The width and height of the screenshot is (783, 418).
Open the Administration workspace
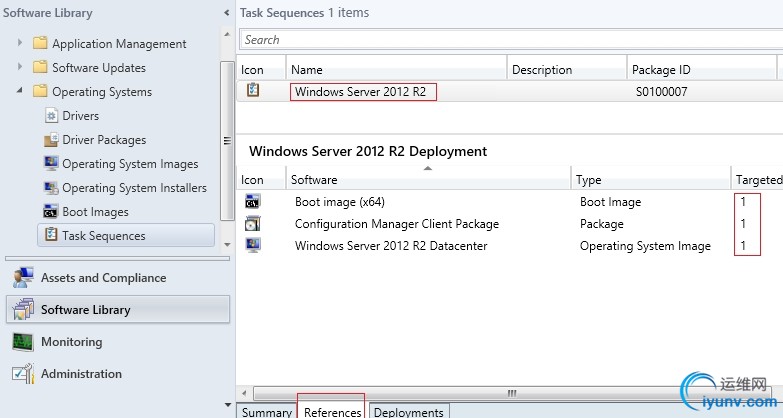click(x=81, y=374)
